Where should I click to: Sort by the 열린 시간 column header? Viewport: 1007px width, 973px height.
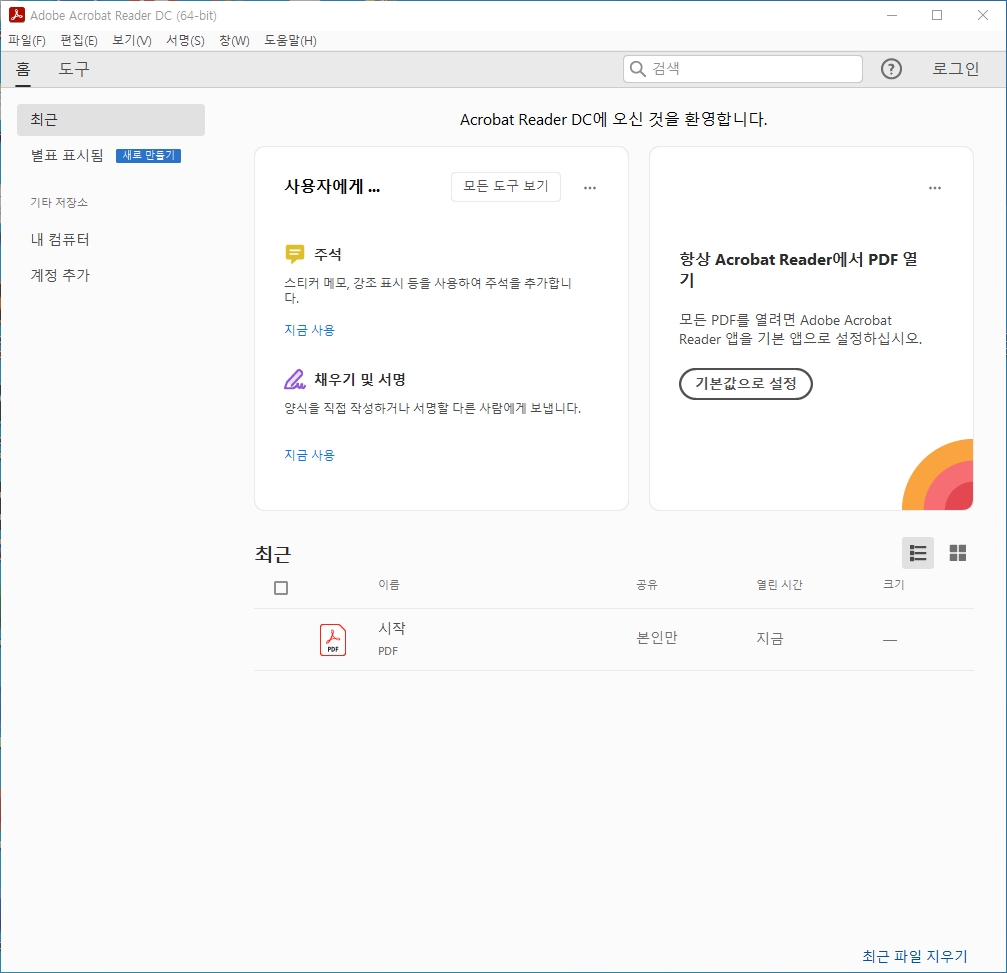click(779, 584)
